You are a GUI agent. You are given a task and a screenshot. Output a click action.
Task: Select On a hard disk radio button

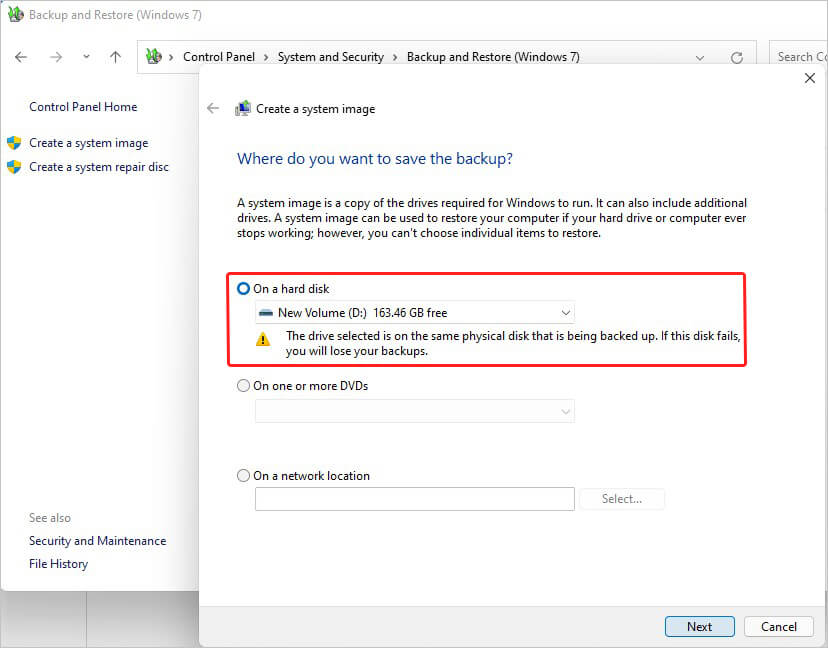point(243,289)
